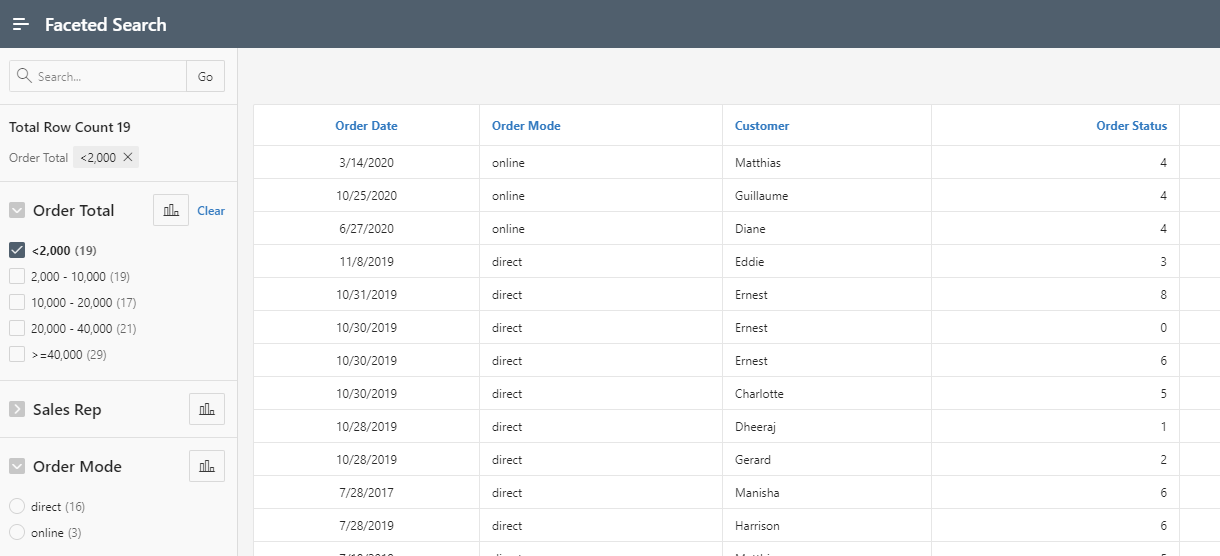Check the 20,000 - 40,000 checkbox

pyautogui.click(x=17, y=328)
